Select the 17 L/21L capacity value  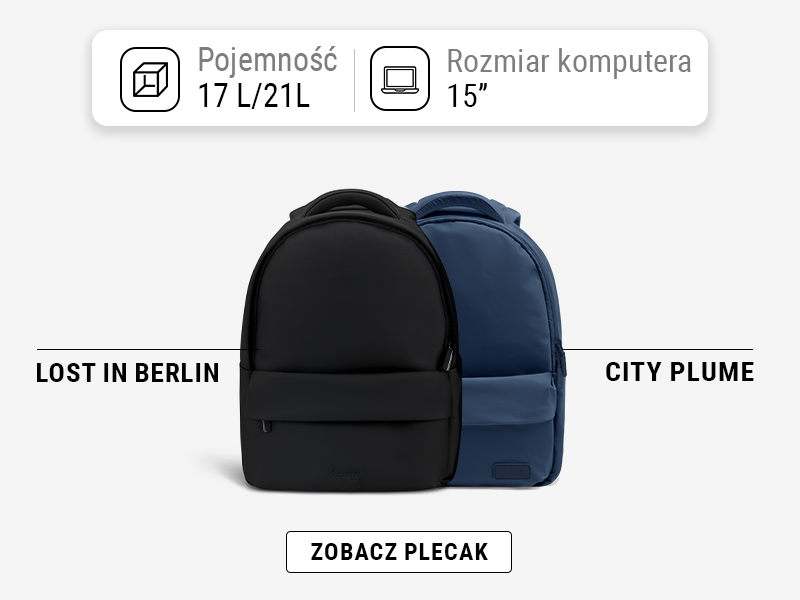tap(254, 95)
